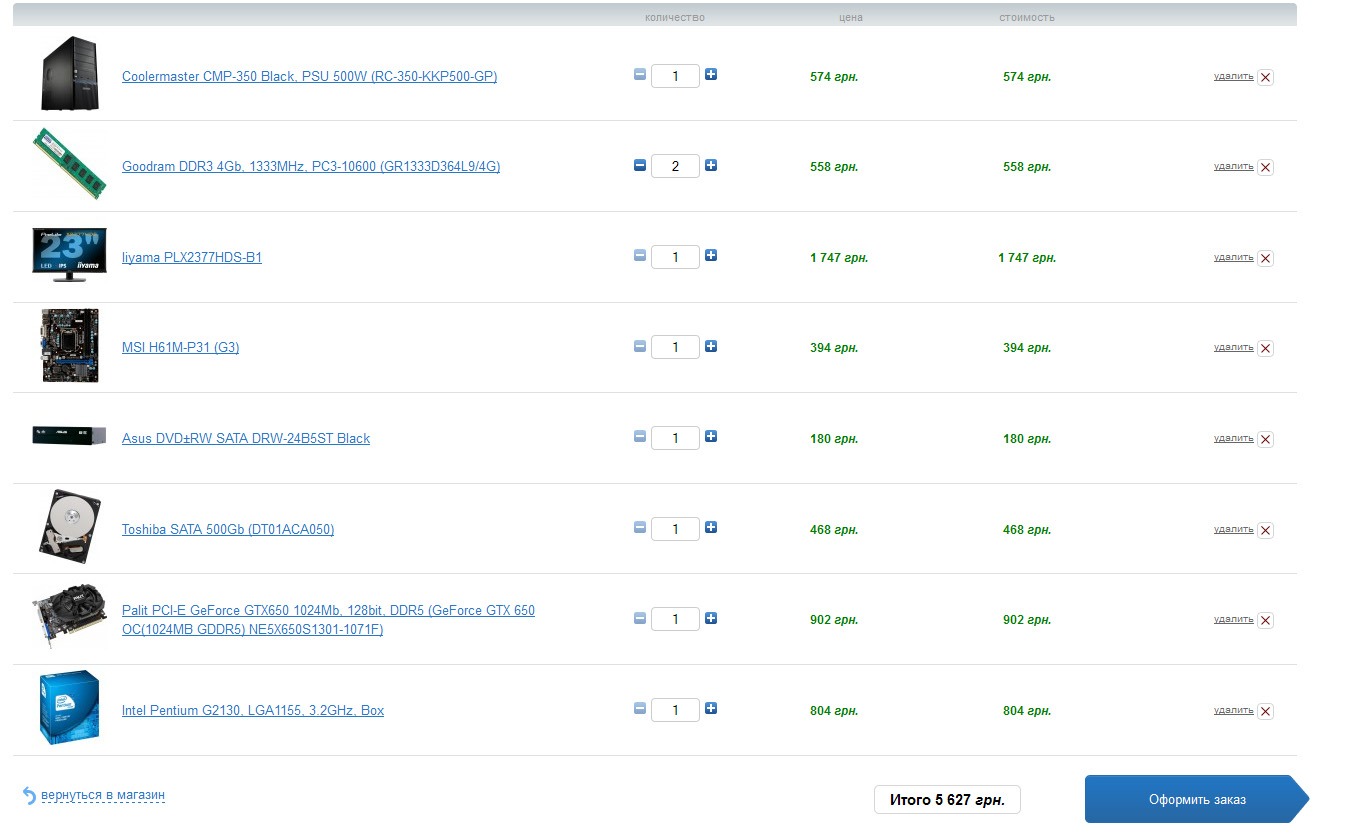
Task: Decrease quantity of Goodram DDR3 4Gb memory
Action: pyautogui.click(x=640, y=165)
